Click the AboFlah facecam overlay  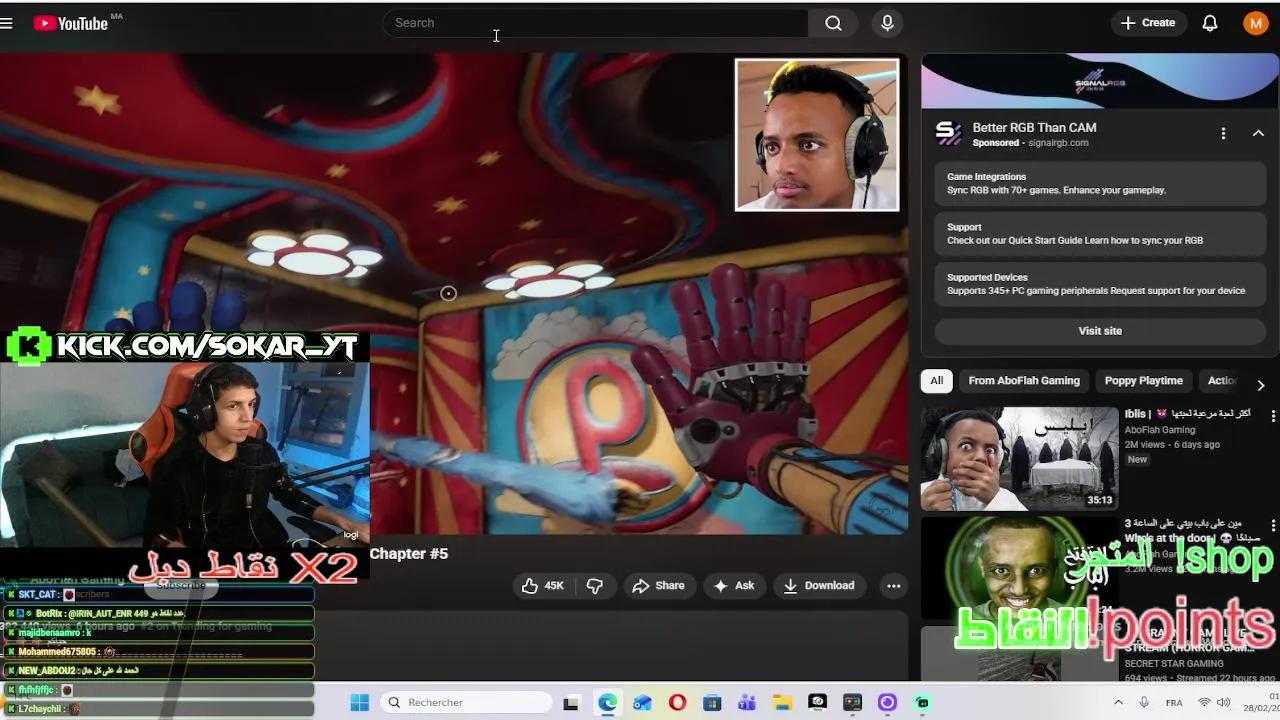817,135
